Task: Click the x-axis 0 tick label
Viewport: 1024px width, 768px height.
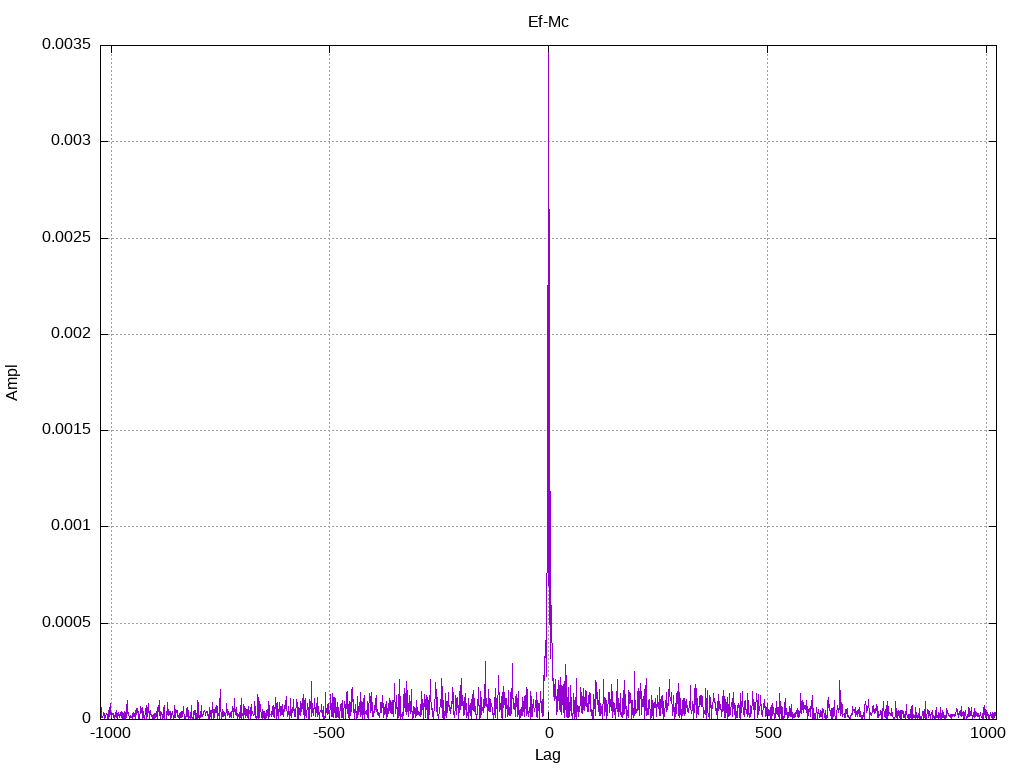Action: (549, 733)
